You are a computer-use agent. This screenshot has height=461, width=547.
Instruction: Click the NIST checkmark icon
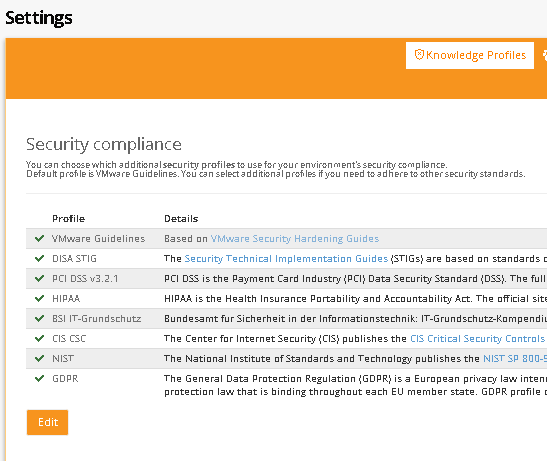point(39,358)
